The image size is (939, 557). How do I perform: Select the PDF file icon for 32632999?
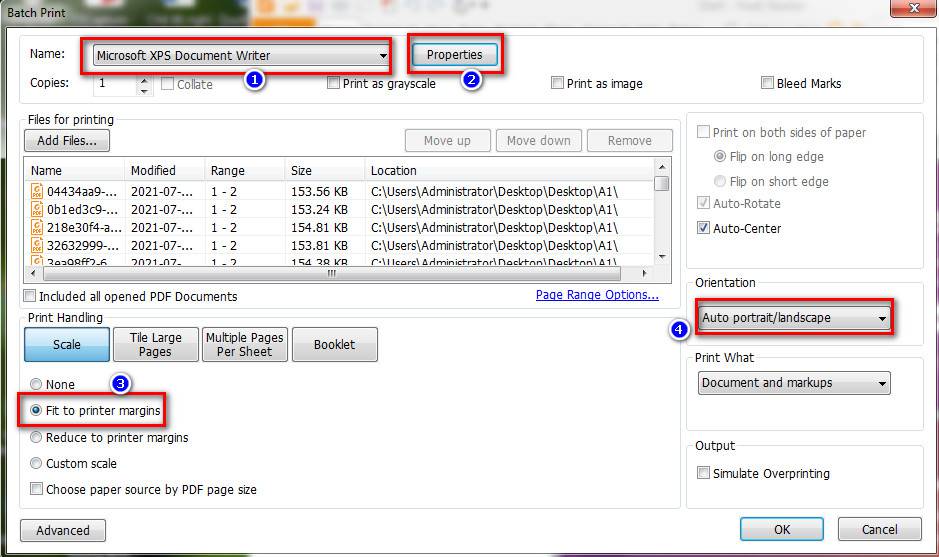pyautogui.click(x=37, y=245)
